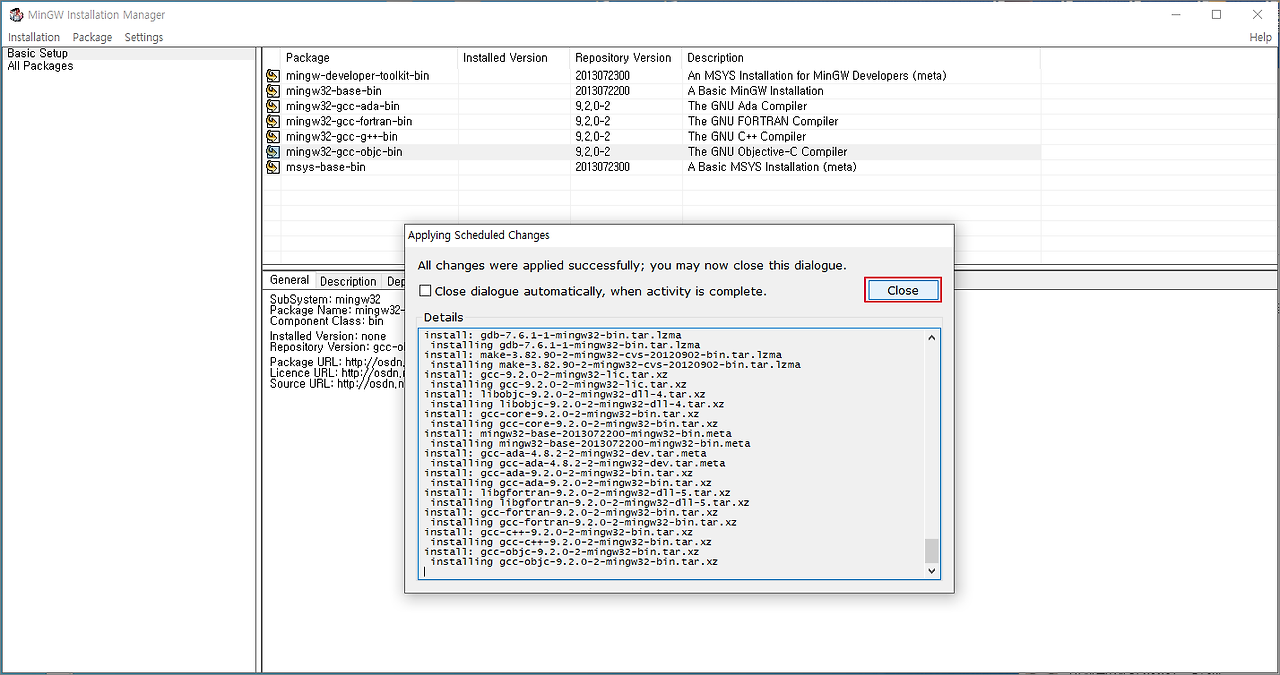The width and height of the screenshot is (1280, 675).
Task: Click the mingw32-gcc-g++-bin package status icon
Action: tap(273, 137)
